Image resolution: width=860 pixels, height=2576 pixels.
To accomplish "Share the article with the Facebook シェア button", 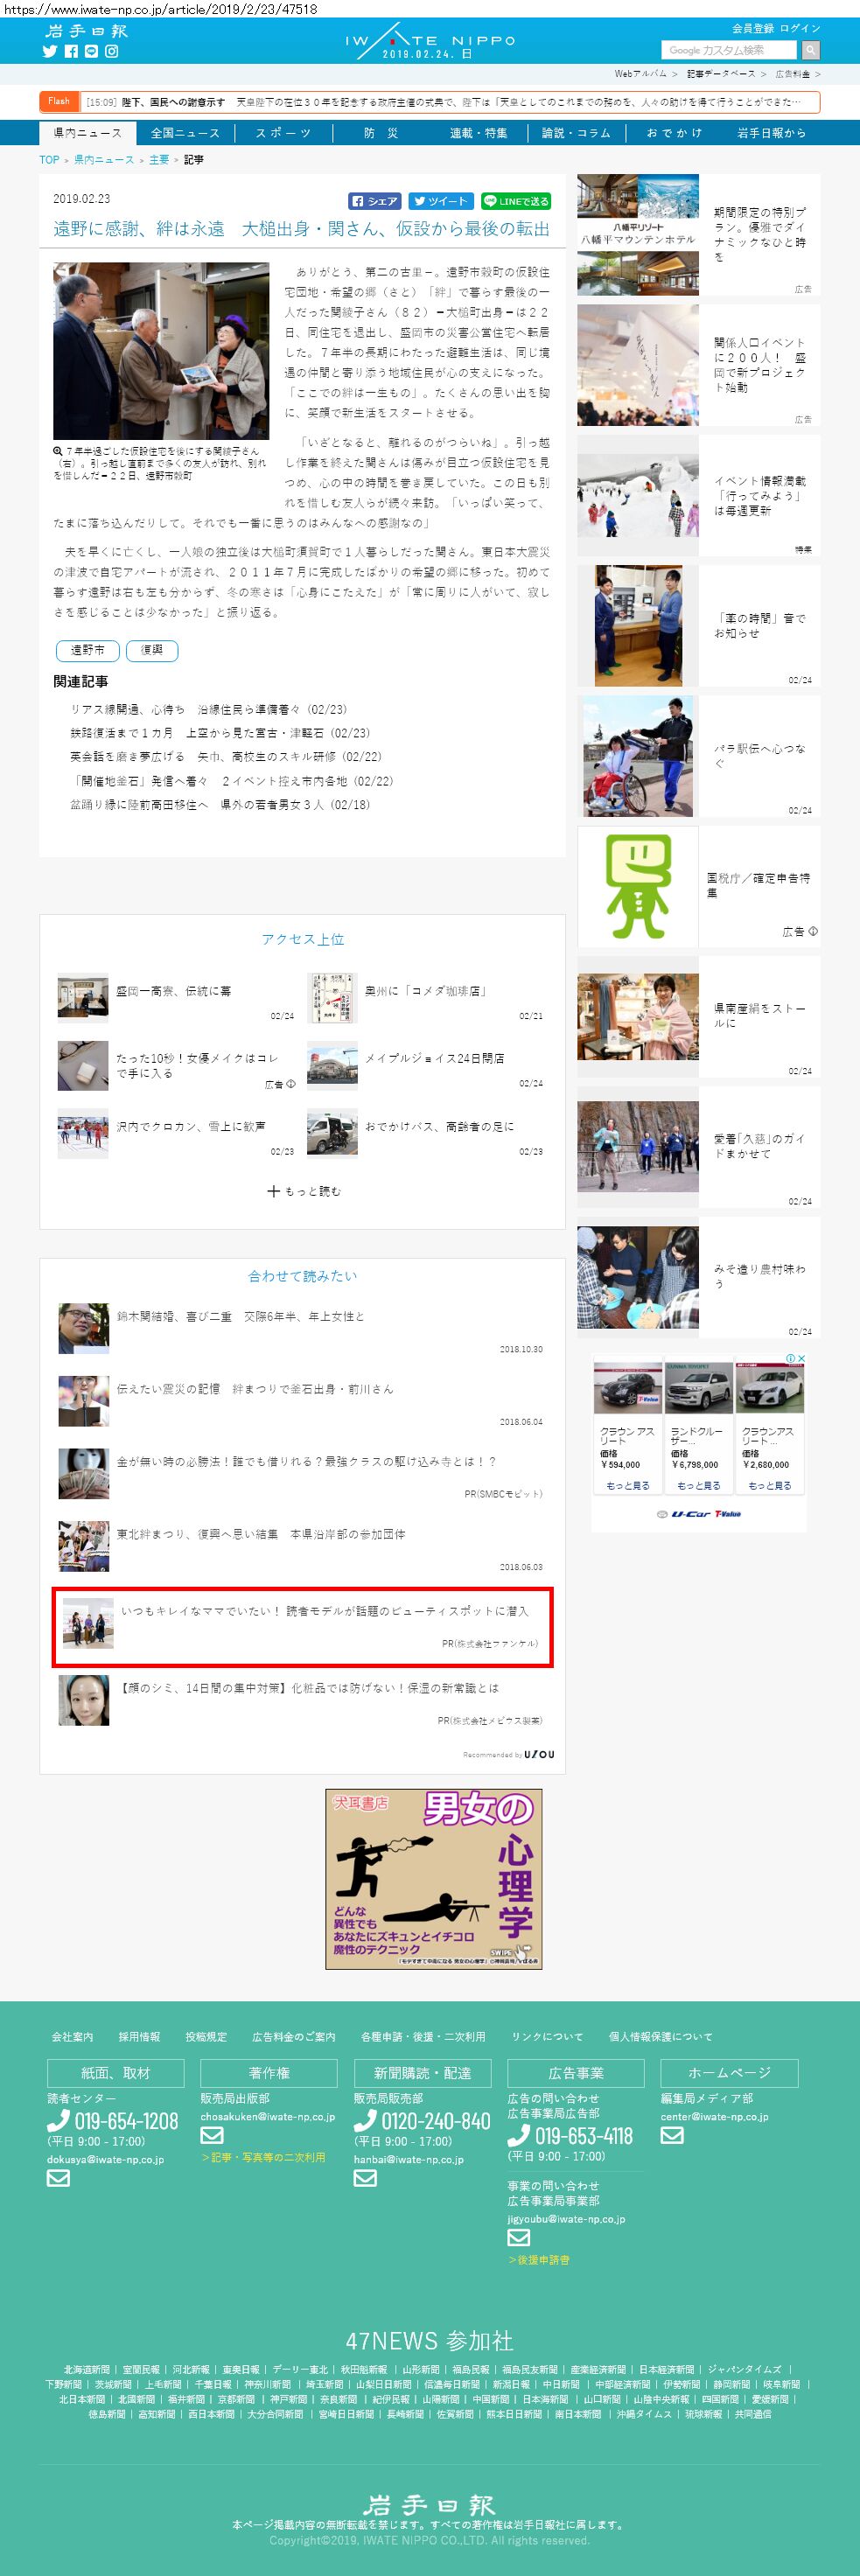I will pyautogui.click(x=375, y=201).
